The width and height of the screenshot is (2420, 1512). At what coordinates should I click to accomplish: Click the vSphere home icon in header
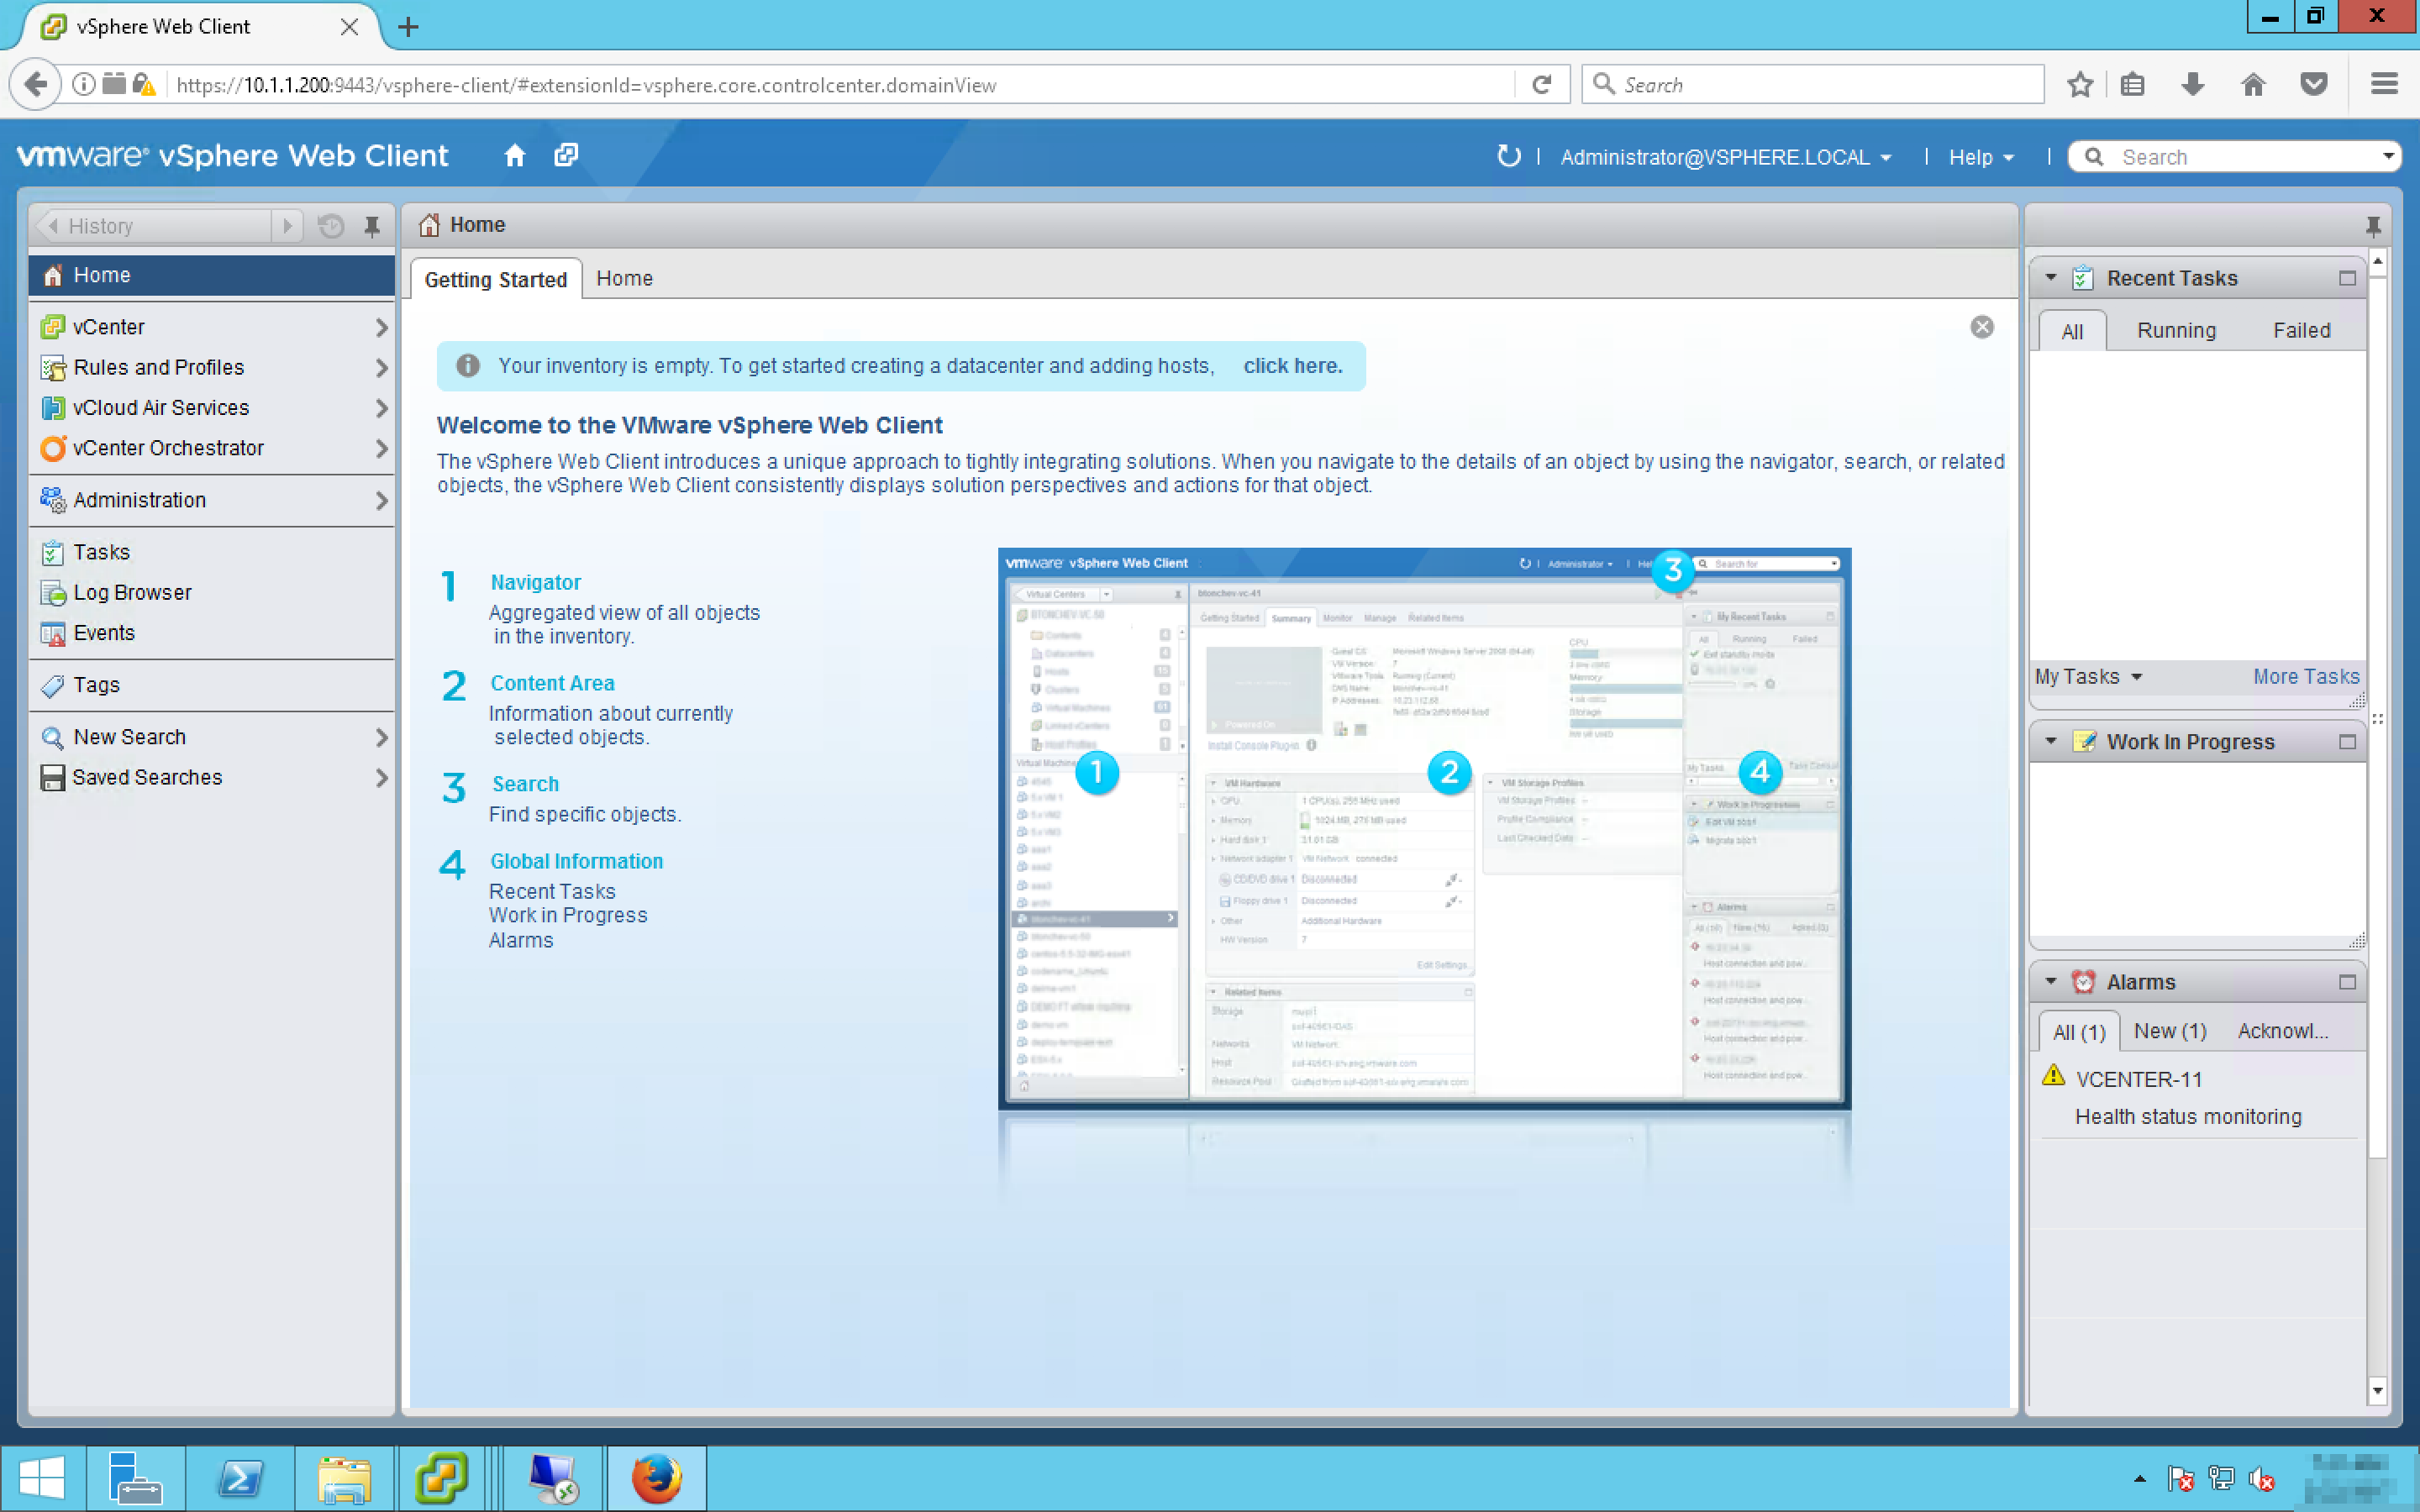point(515,156)
